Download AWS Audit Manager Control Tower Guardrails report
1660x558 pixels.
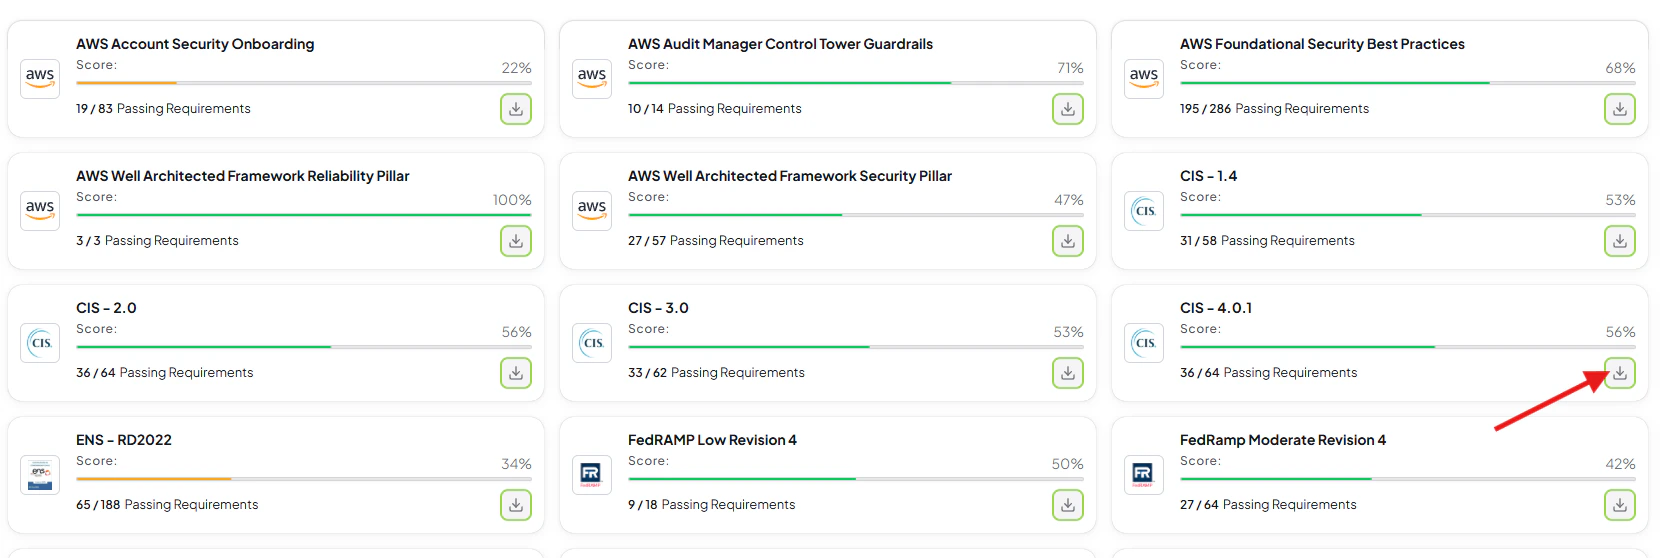click(x=1068, y=109)
